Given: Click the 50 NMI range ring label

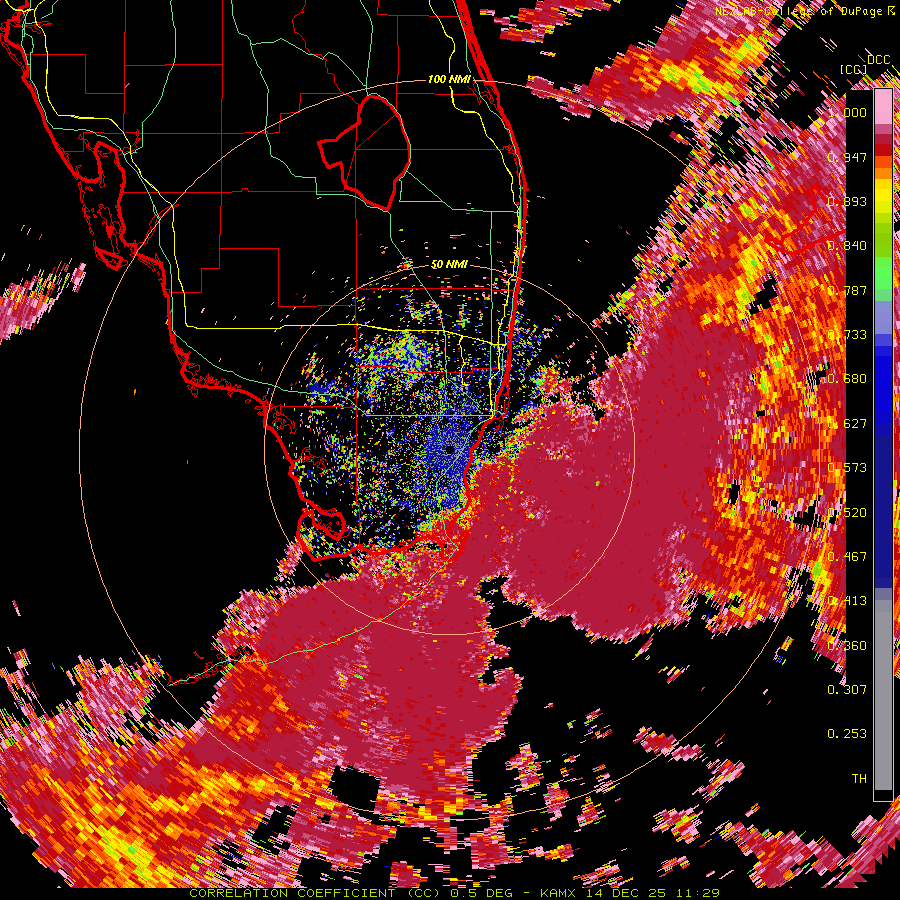Looking at the screenshot, I should pyautogui.click(x=449, y=264).
